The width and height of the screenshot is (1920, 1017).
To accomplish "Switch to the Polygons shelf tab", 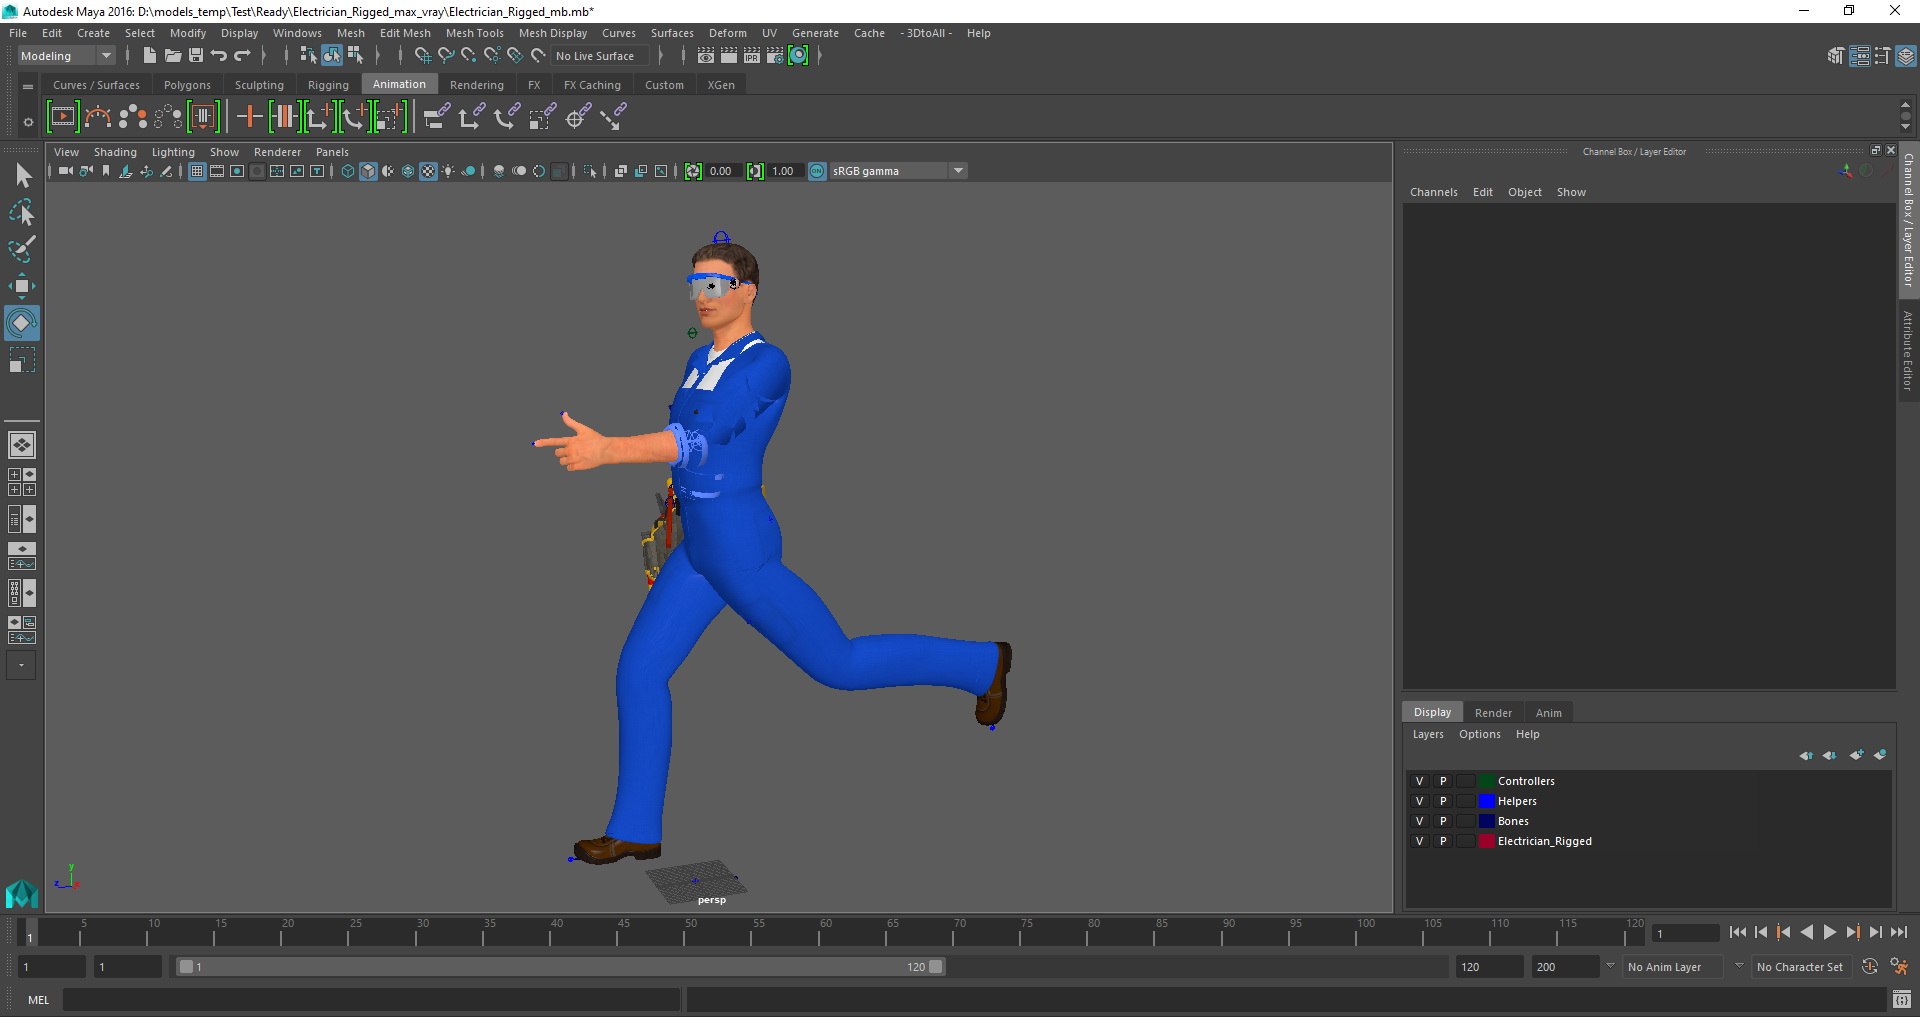I will tap(187, 85).
